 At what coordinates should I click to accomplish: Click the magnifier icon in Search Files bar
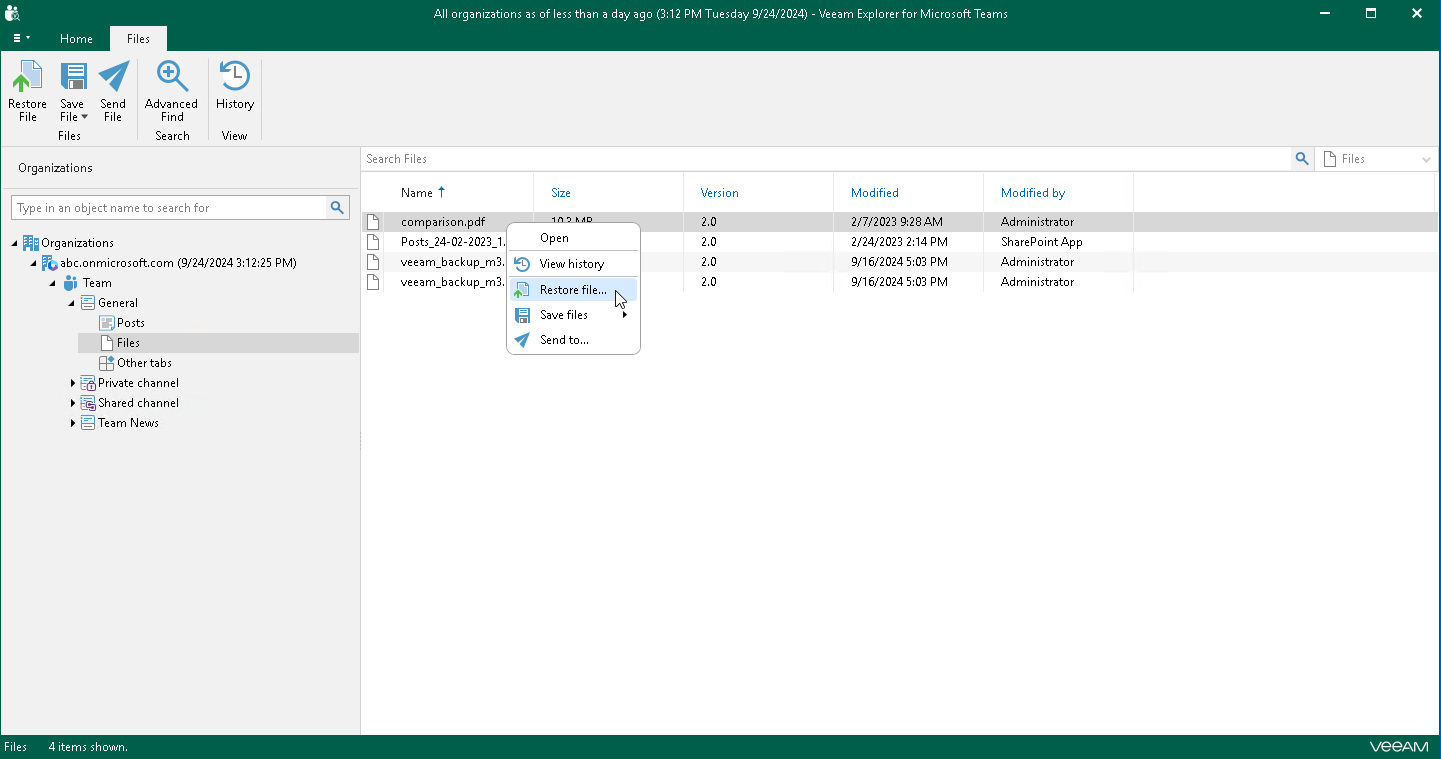click(1301, 159)
